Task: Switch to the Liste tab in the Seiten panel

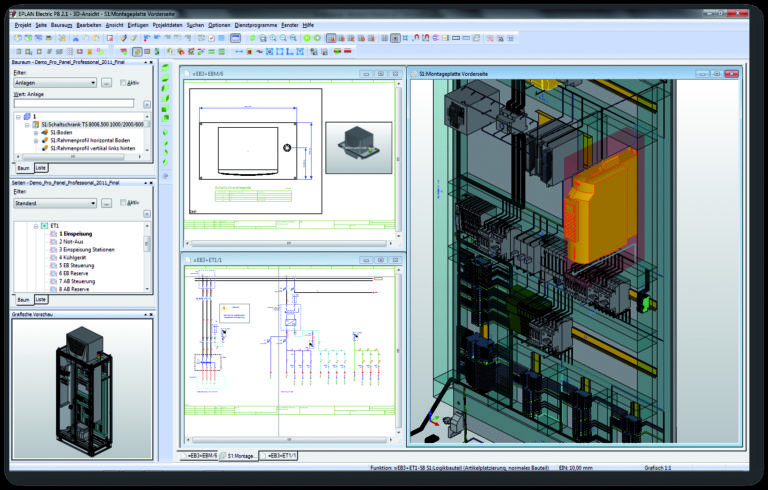Action: pyautogui.click(x=41, y=299)
